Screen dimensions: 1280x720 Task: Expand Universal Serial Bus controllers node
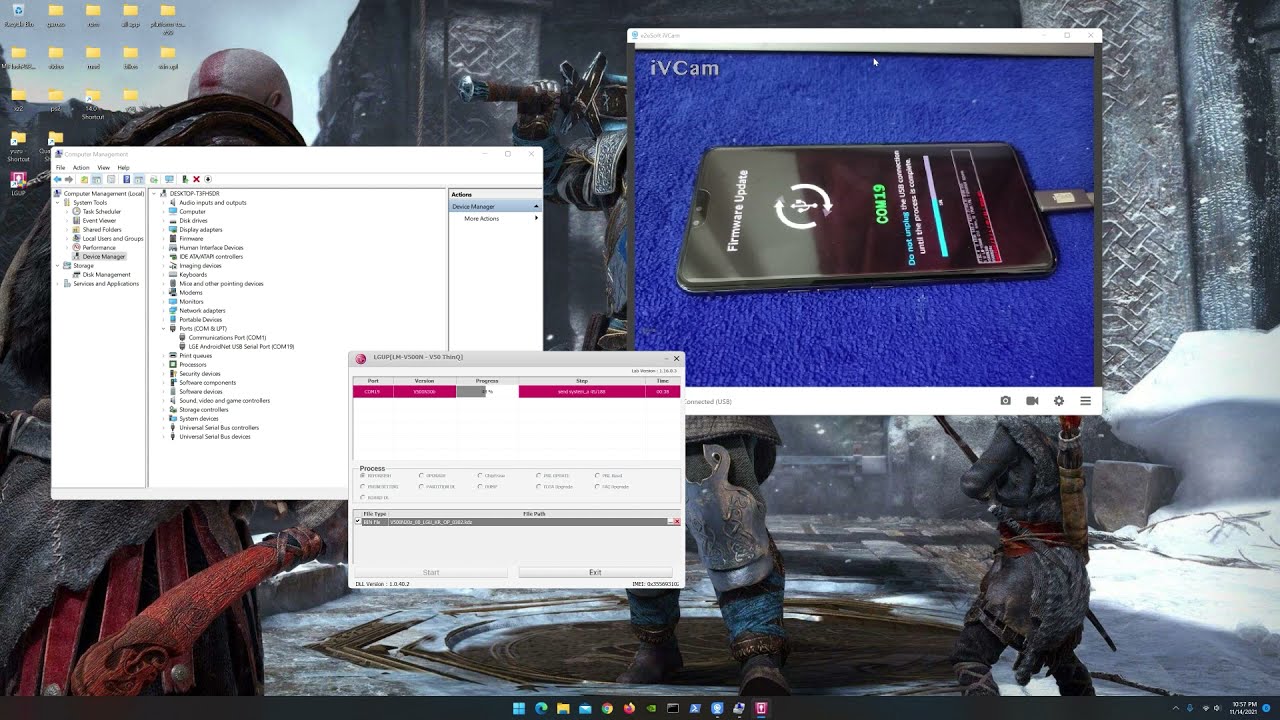tap(164, 428)
